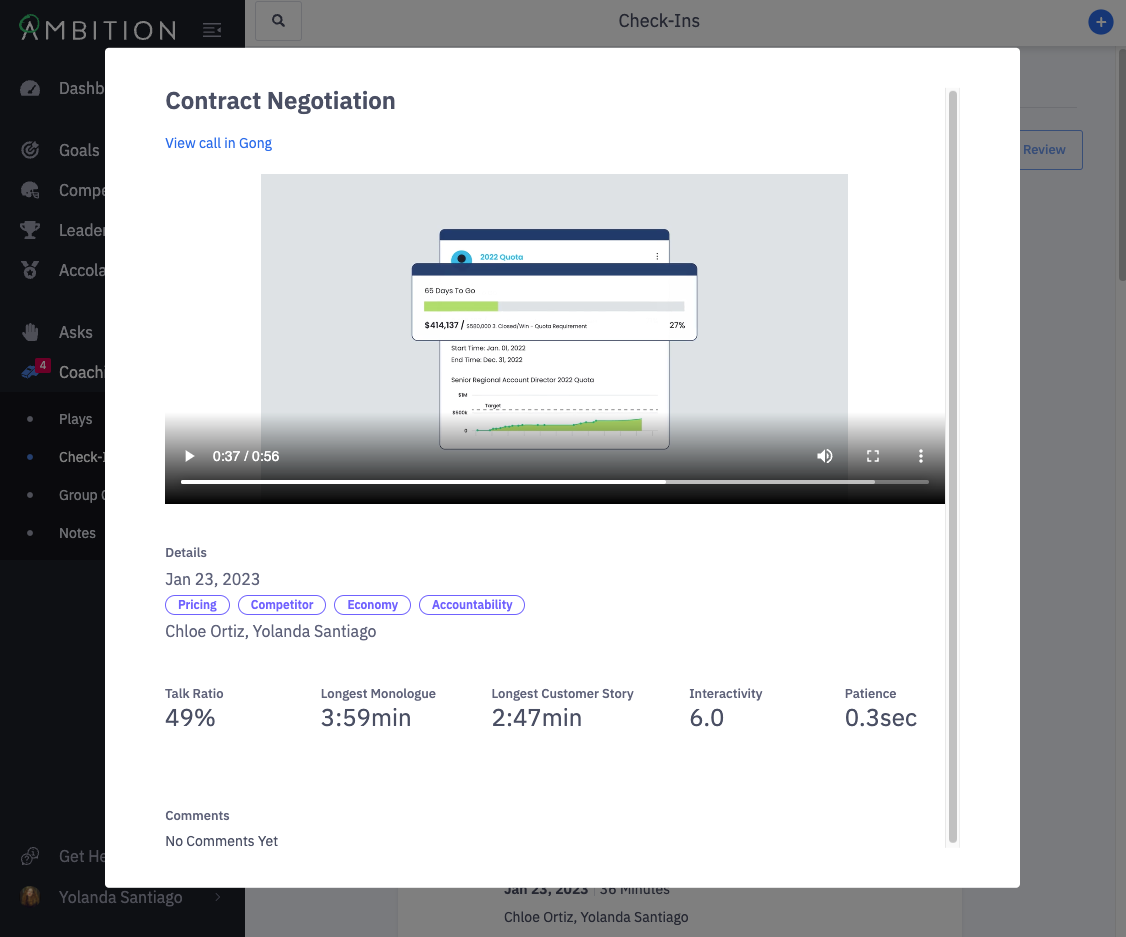Viewport: 1126px width, 937px height.
Task: Click the modal vertical scrollbar
Action: click(x=953, y=467)
